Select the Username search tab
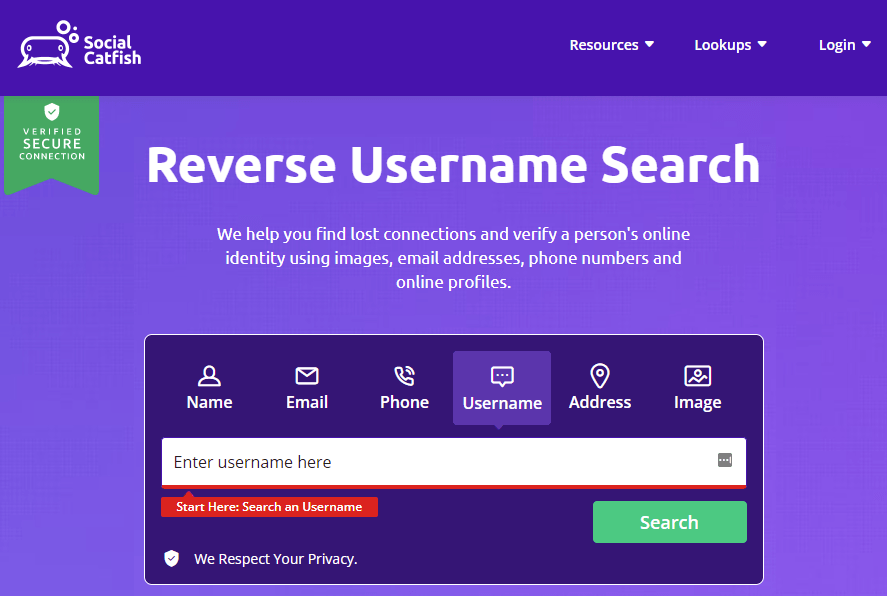 pos(502,388)
